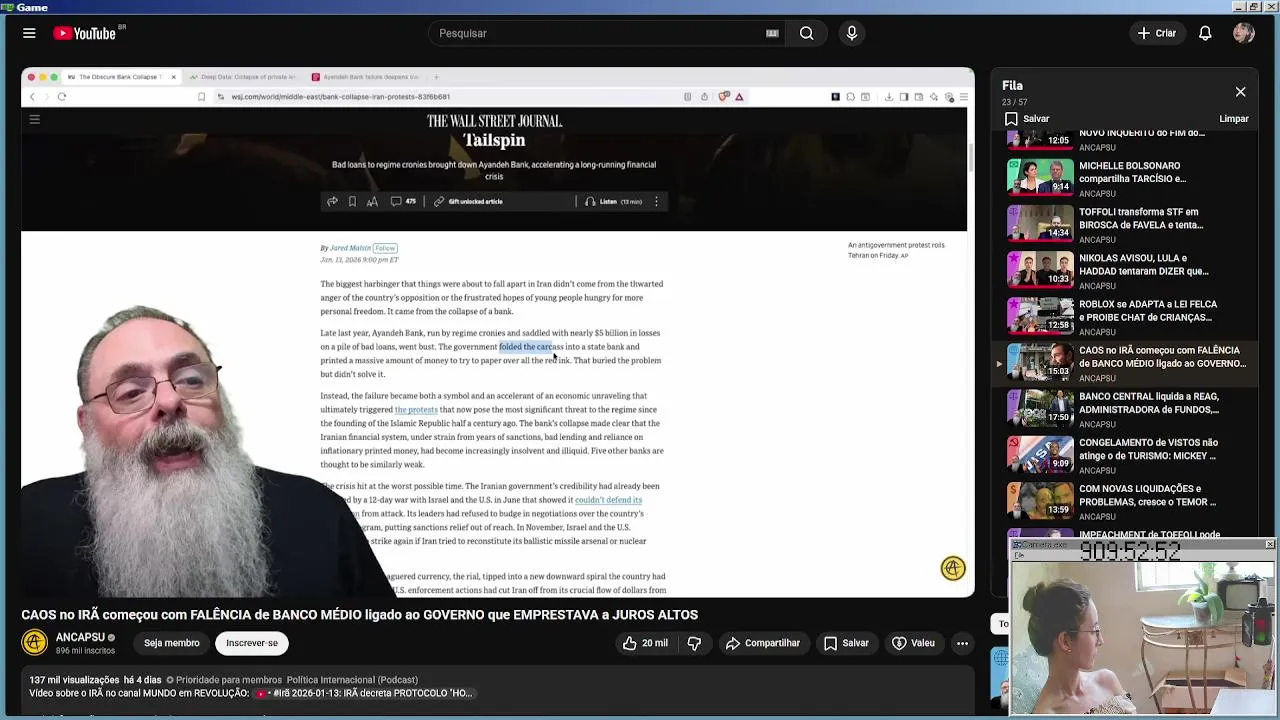Open WSJ article three-dot options
Viewport: 1280px width, 720px height.
coord(656,201)
